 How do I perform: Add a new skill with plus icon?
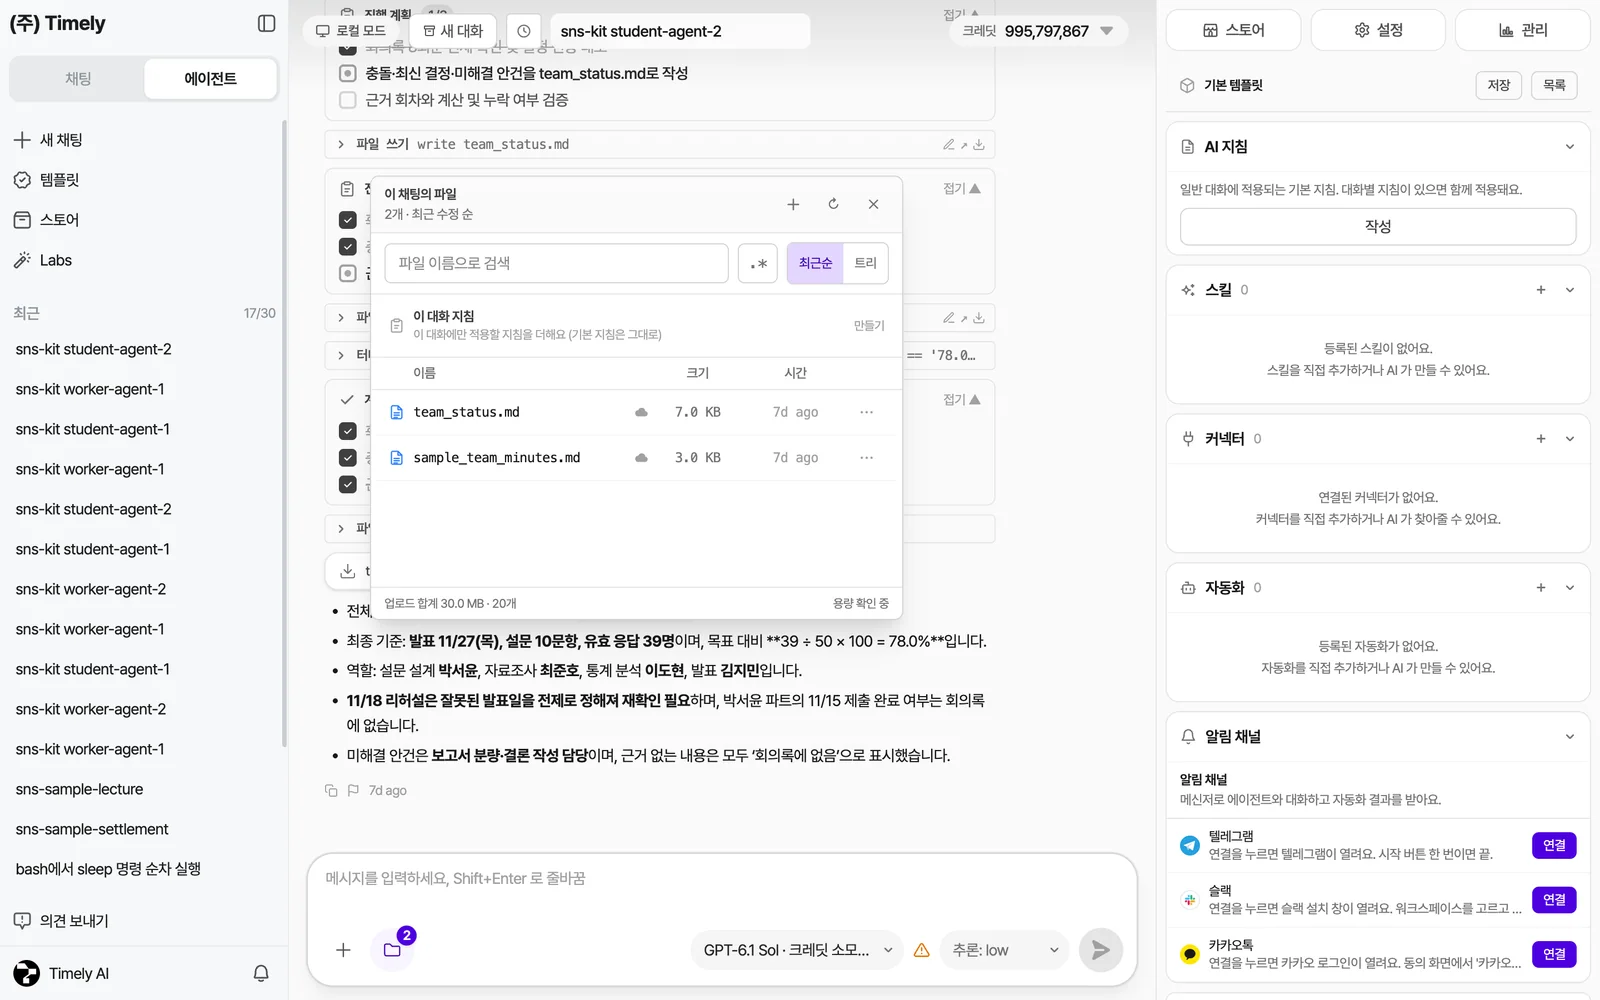1541,290
